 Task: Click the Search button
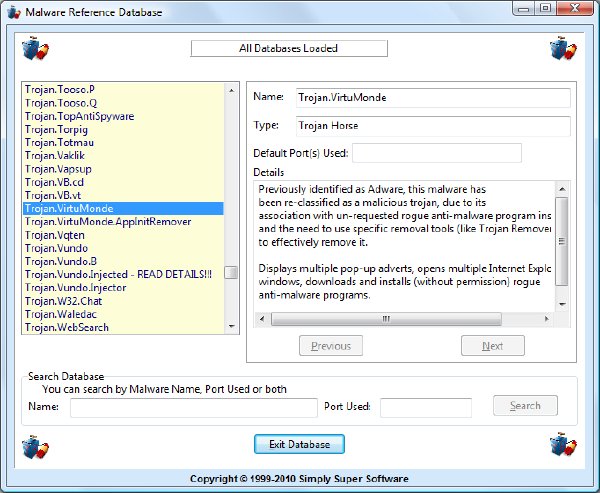[525, 405]
